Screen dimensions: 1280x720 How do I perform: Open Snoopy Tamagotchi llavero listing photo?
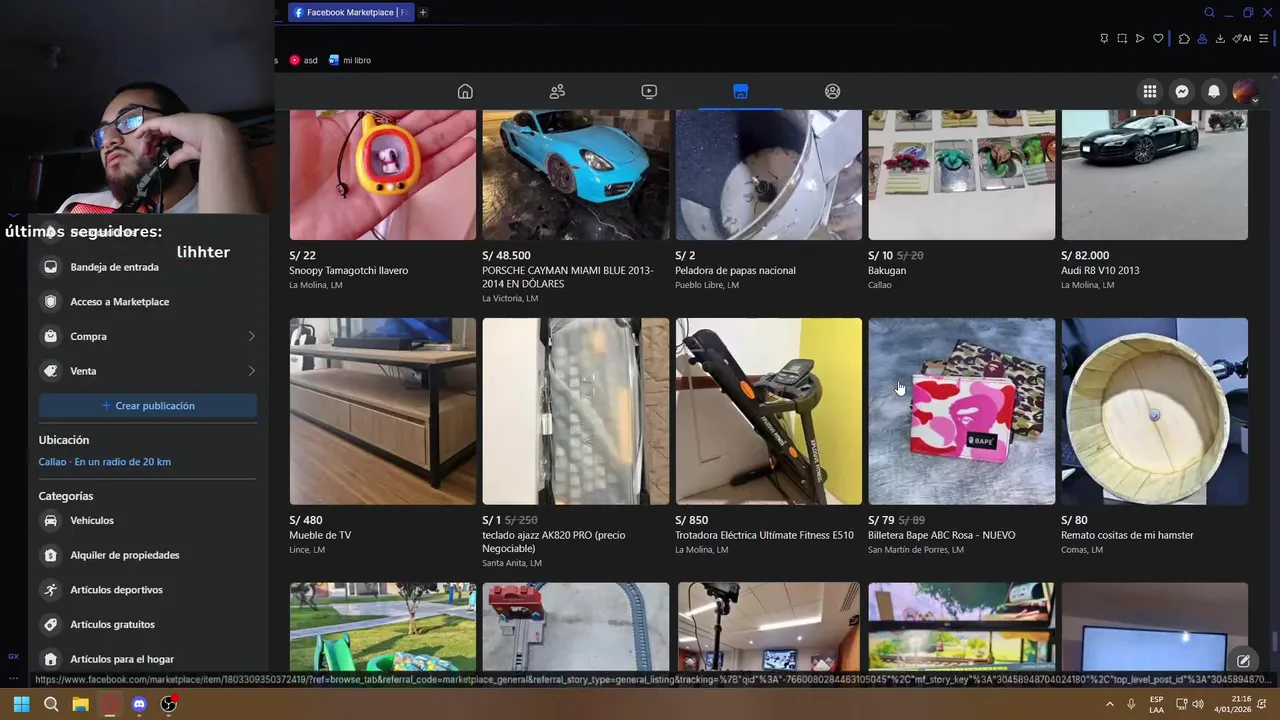pyautogui.click(x=383, y=175)
